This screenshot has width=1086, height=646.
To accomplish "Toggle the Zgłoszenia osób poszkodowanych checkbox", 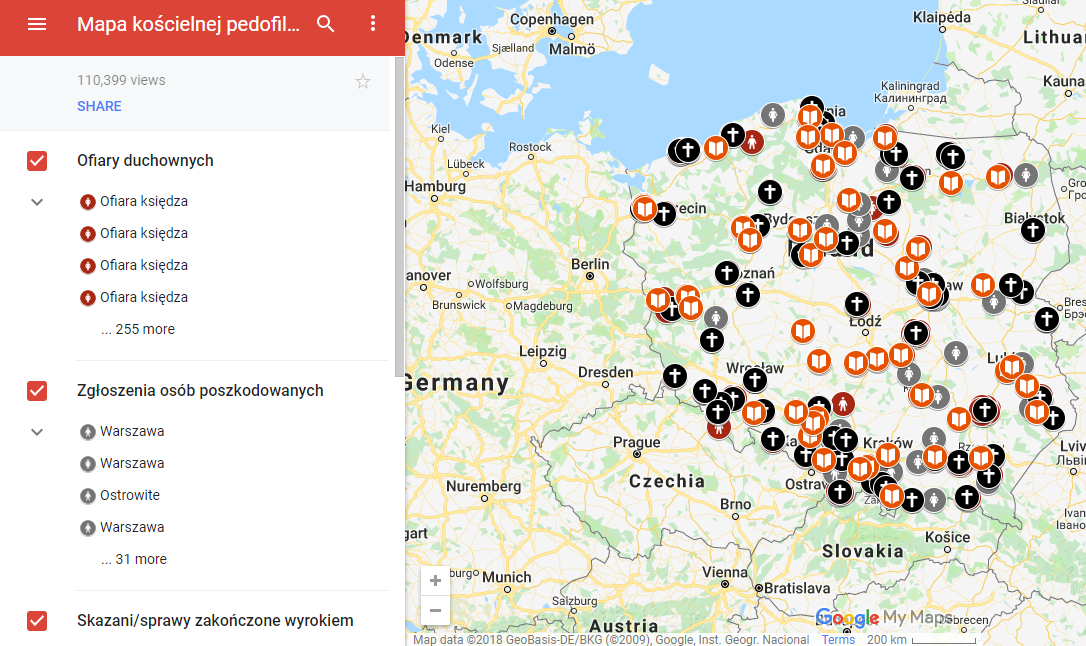I will (x=37, y=391).
